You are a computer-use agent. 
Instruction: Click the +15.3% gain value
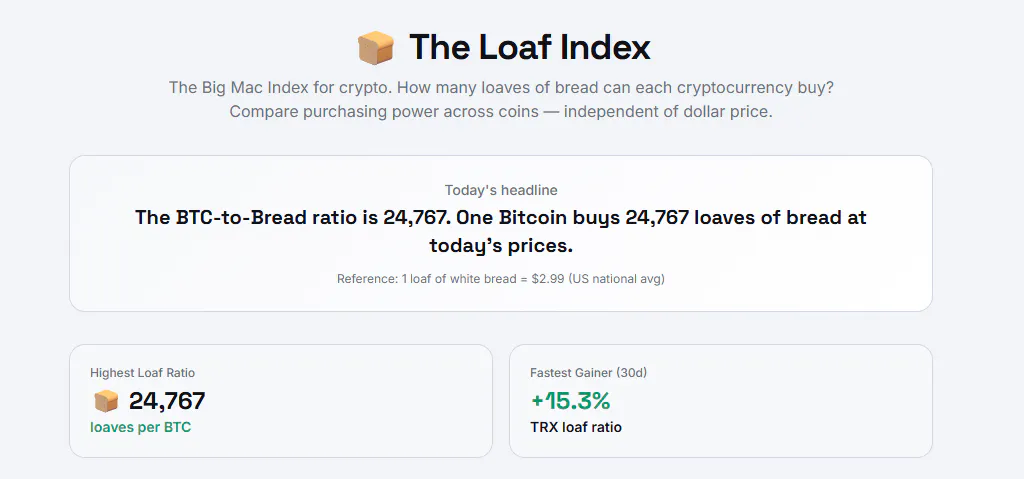[570, 401]
